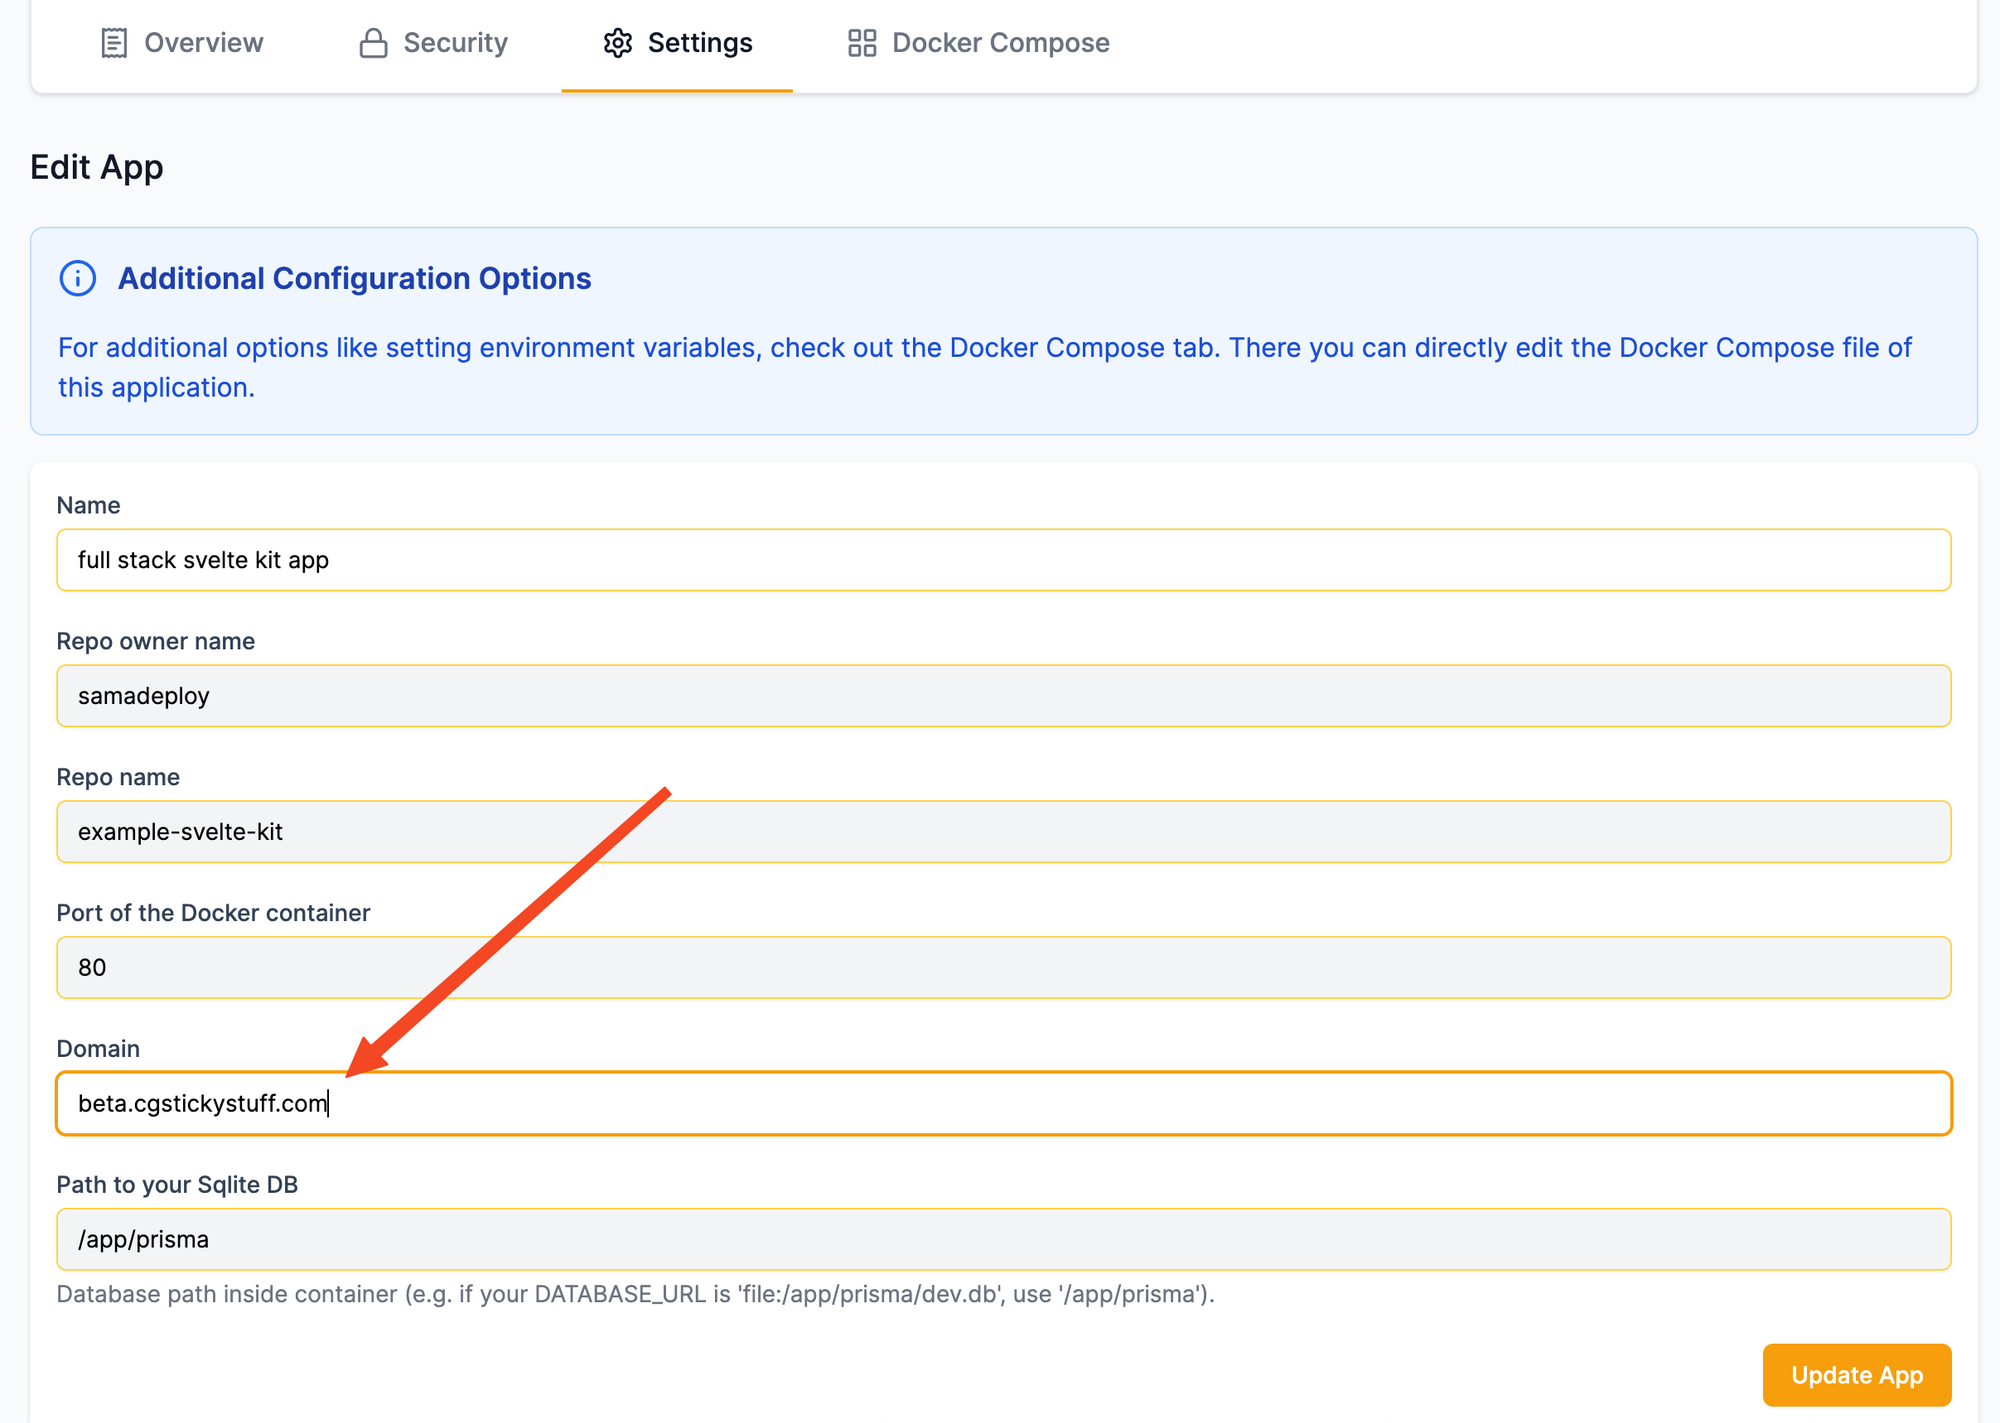Click the Overview document icon

tap(114, 43)
